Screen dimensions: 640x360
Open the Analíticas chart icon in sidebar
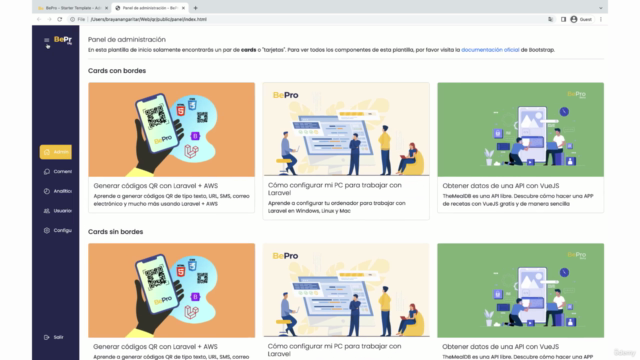[47, 191]
